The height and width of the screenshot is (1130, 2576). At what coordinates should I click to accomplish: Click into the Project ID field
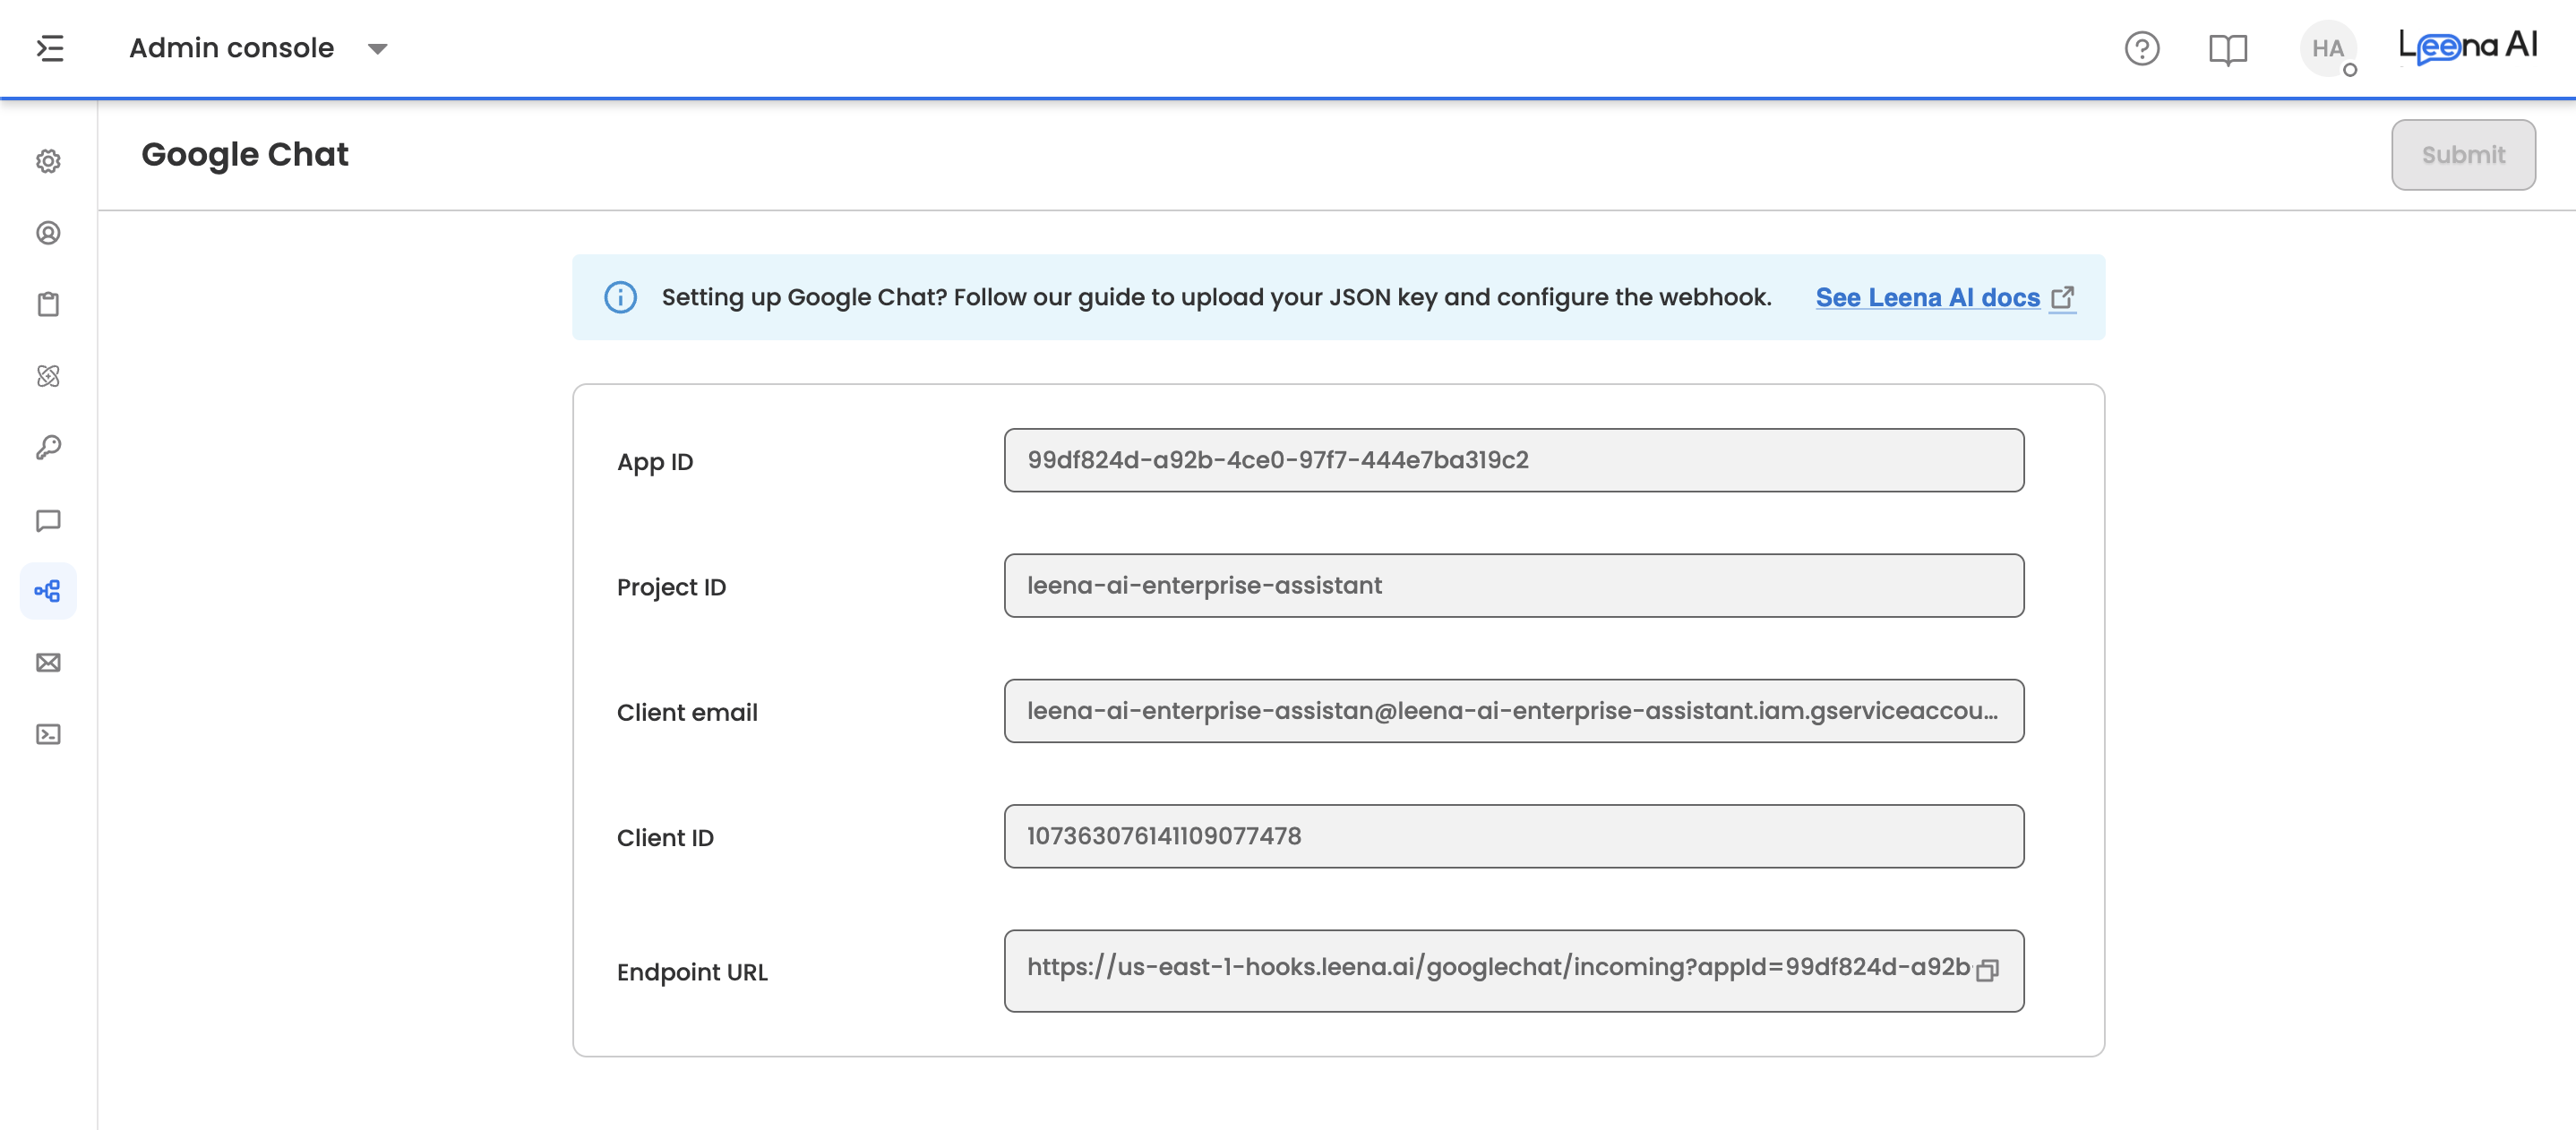coord(1514,586)
